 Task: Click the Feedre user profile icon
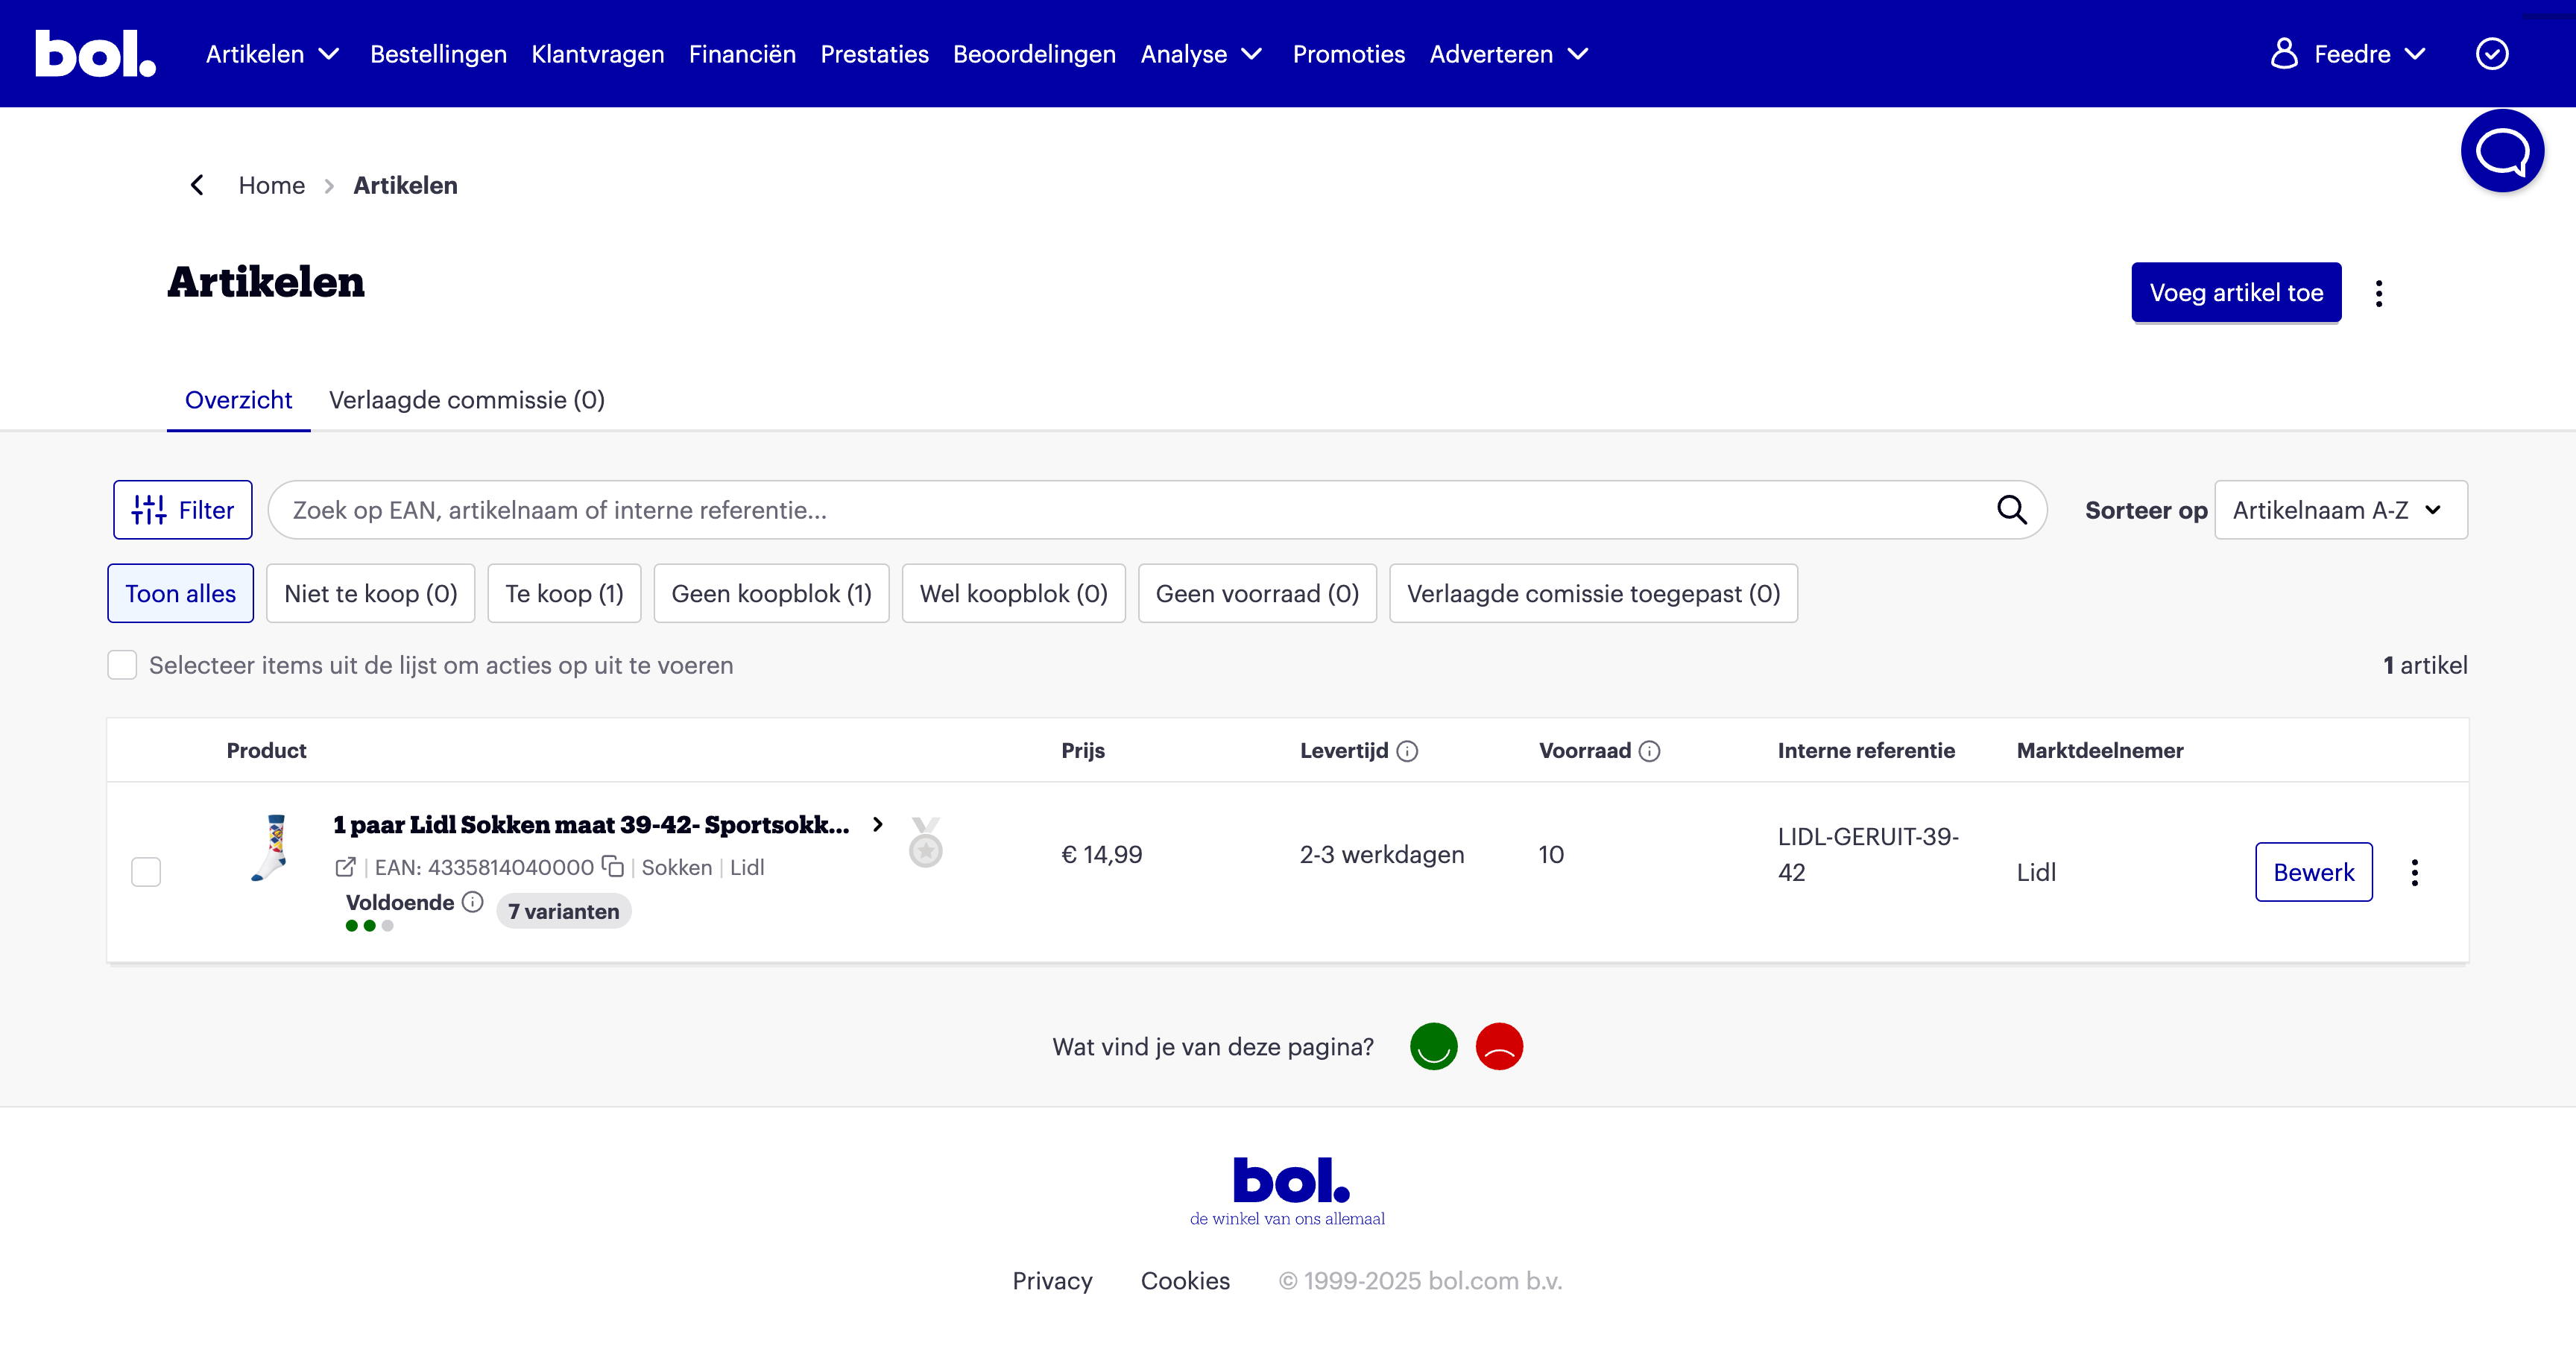tap(2284, 54)
